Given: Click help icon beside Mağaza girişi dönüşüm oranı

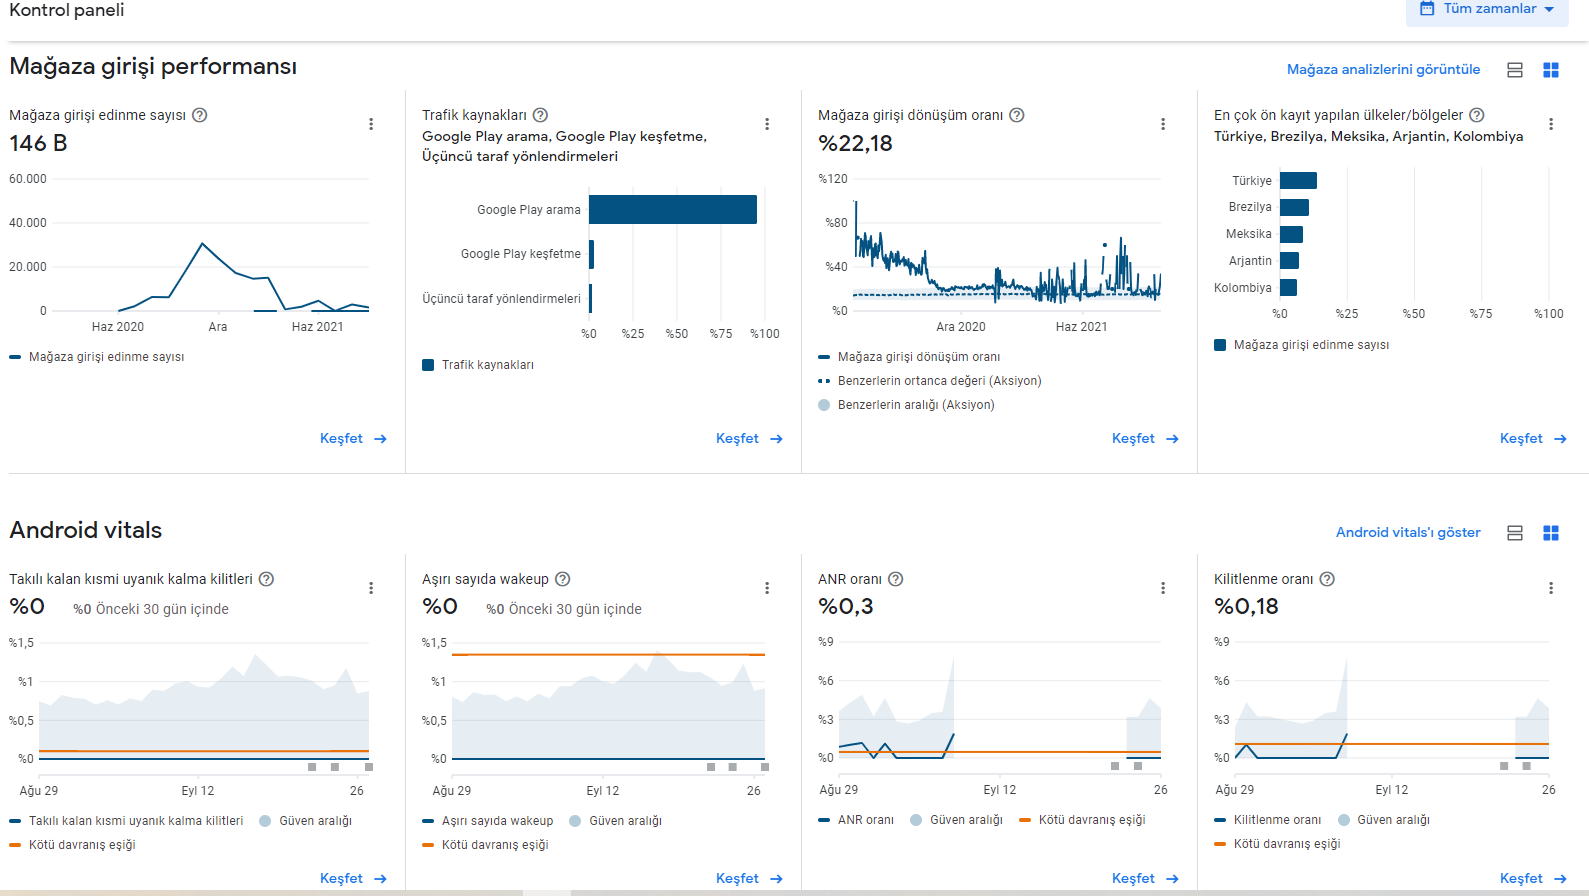Looking at the screenshot, I should (x=1017, y=115).
